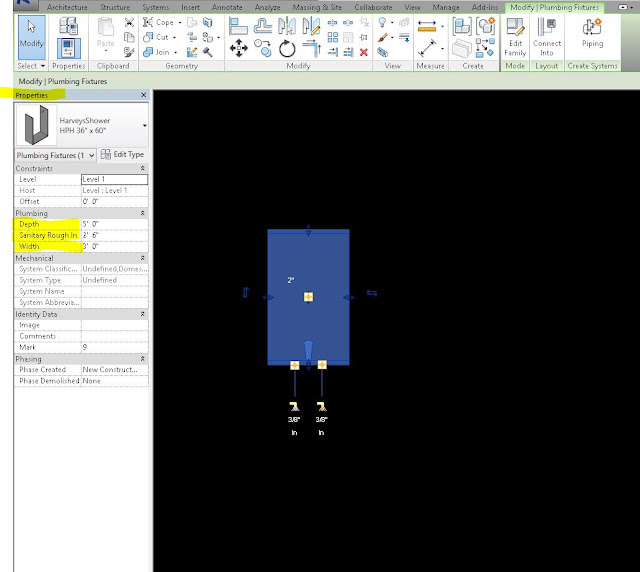Screen dimensions: 640x572
Task: Select the Demolish hammer tool
Action: tap(208, 52)
